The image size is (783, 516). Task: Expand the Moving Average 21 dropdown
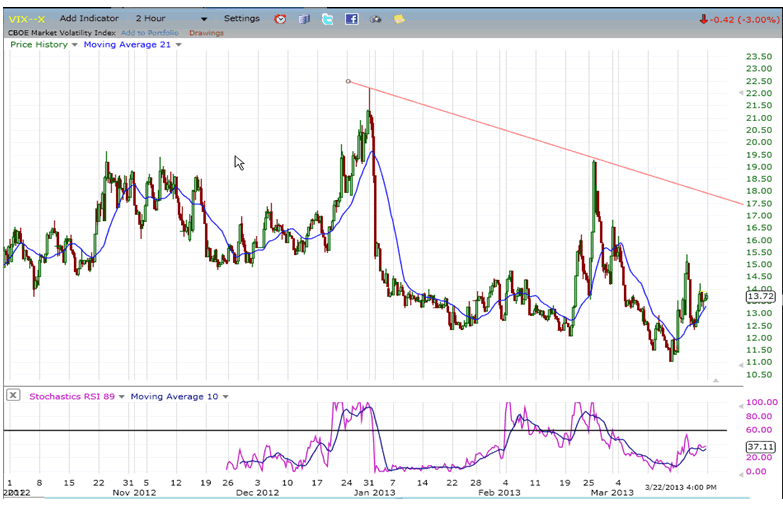(x=179, y=45)
